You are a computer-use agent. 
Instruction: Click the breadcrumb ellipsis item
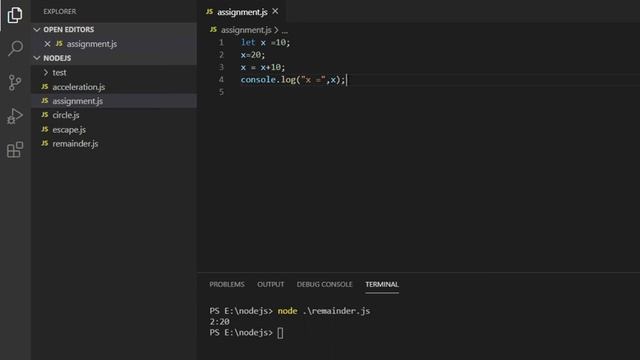(x=284, y=30)
